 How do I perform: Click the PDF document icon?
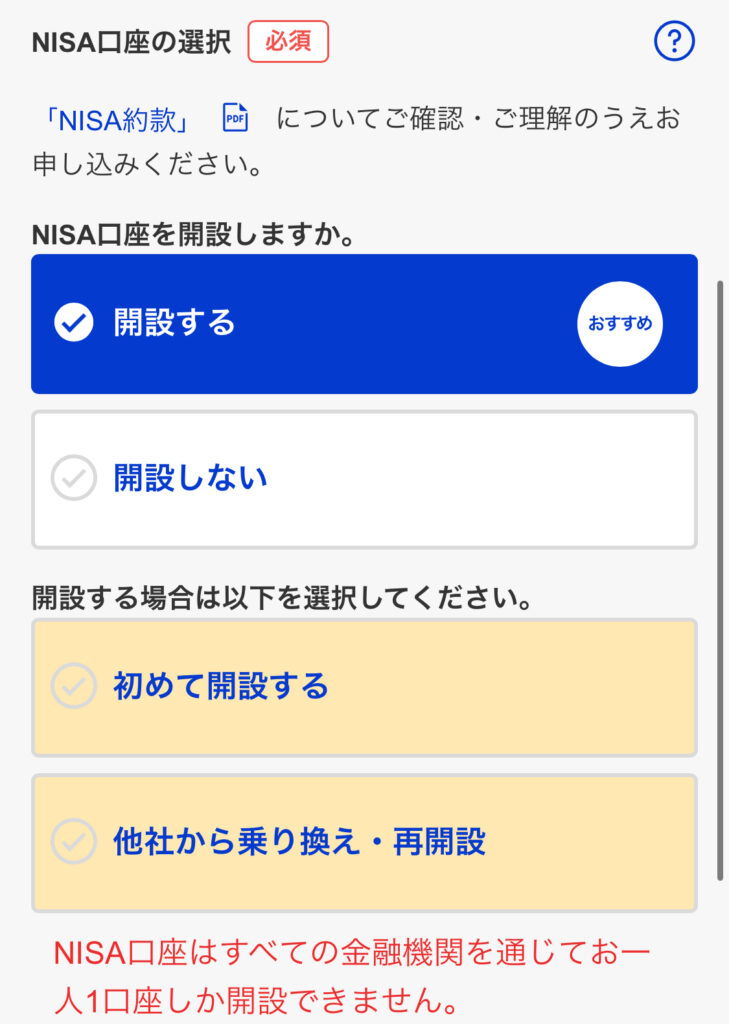235,118
